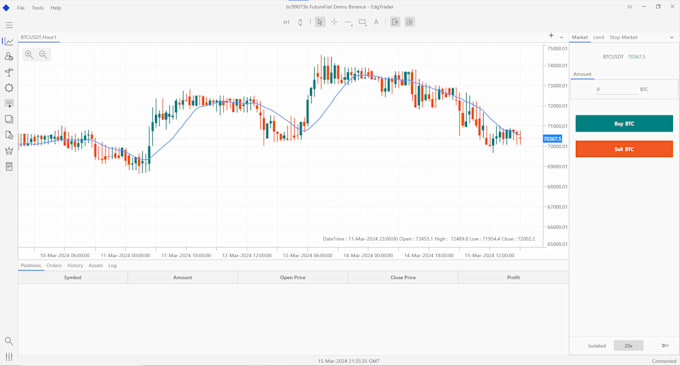Add a new chart tab with plus
This screenshot has height=366, width=680.
[551, 36]
